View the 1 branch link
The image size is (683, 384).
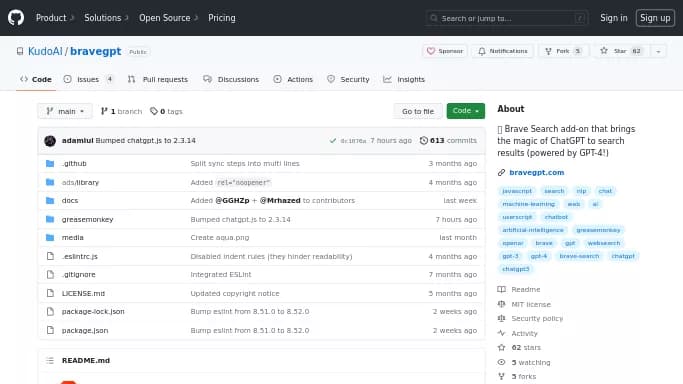(122, 111)
